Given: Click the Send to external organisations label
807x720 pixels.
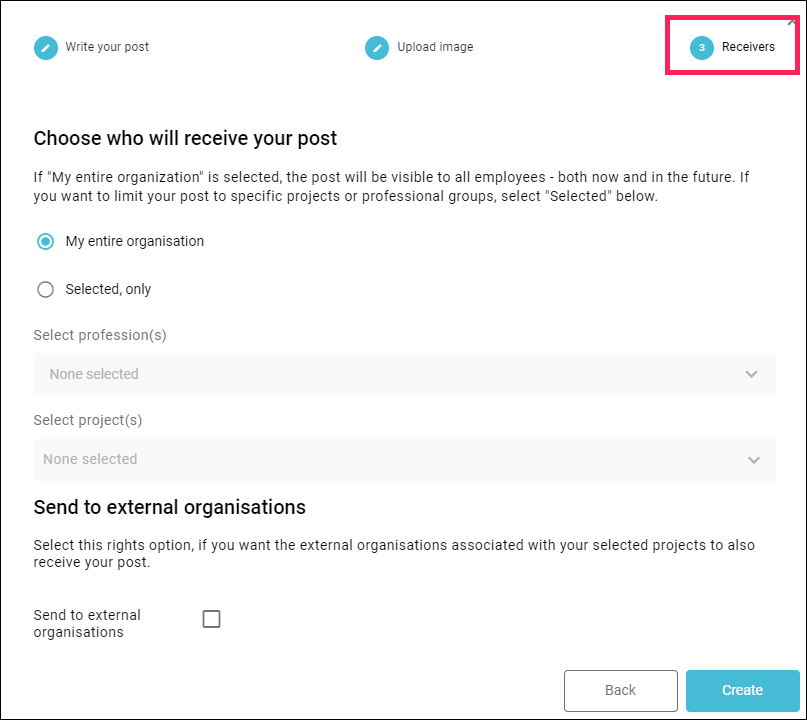Looking at the screenshot, I should (x=87, y=623).
